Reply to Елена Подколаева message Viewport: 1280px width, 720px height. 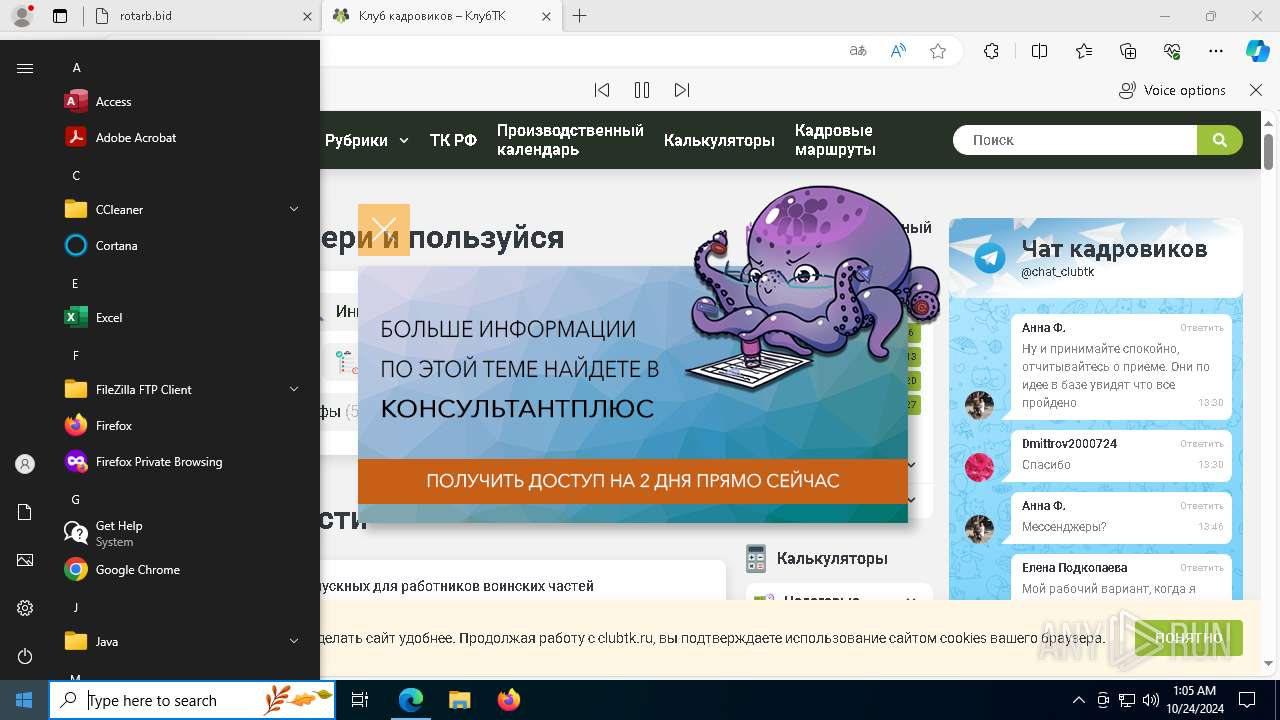1201,567
